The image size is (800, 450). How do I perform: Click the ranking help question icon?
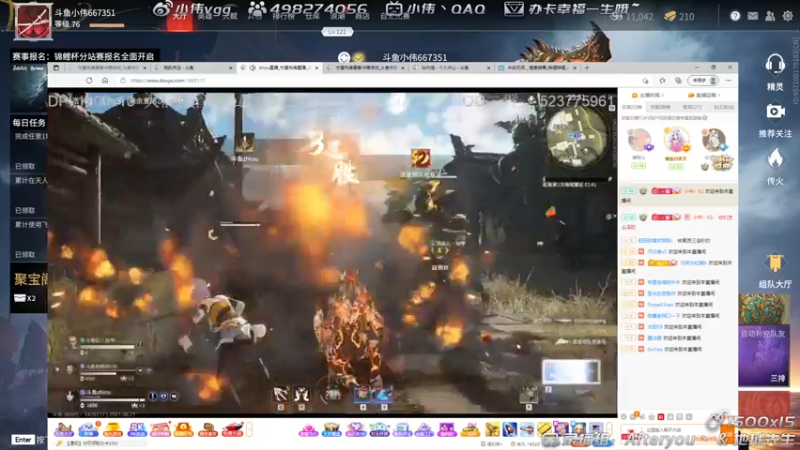coord(705,118)
